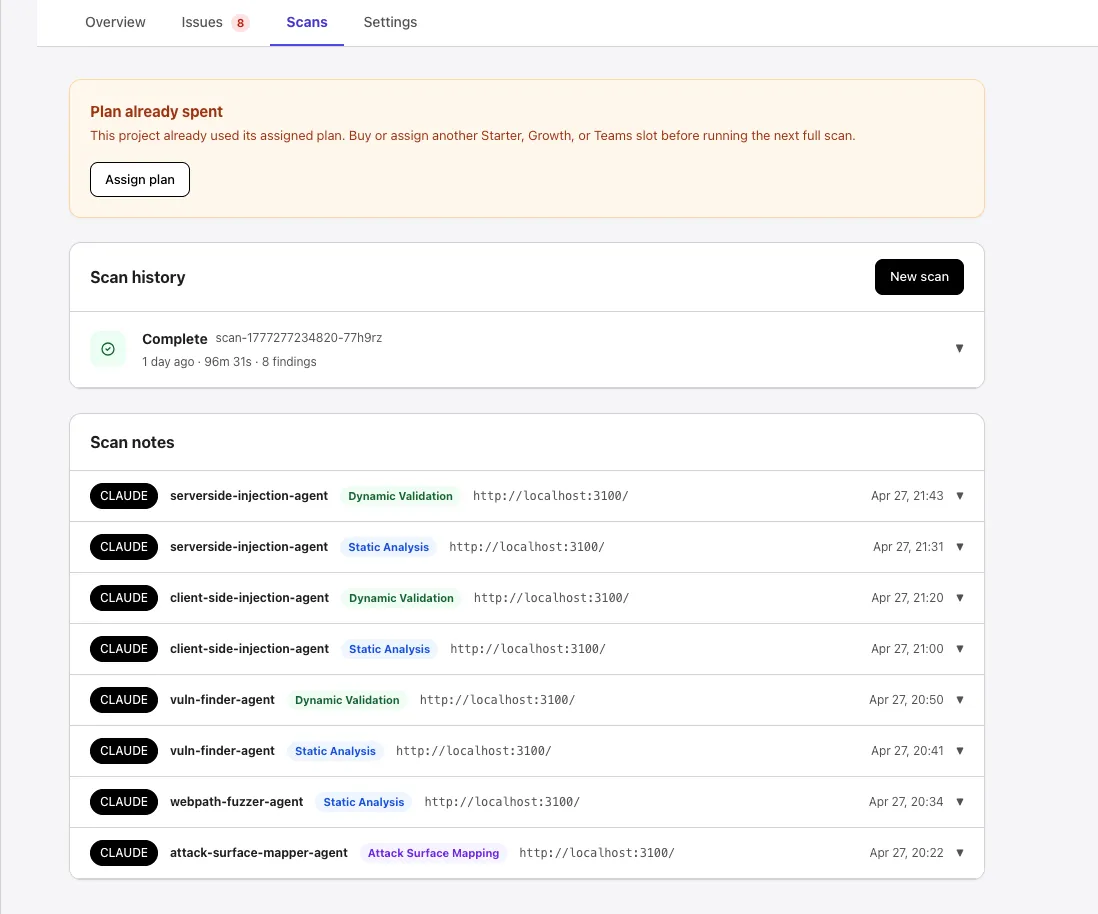This screenshot has height=914, width=1098.
Task: Expand the Apr 27, 21:20 client-side-injection-agent note
Action: (959, 598)
